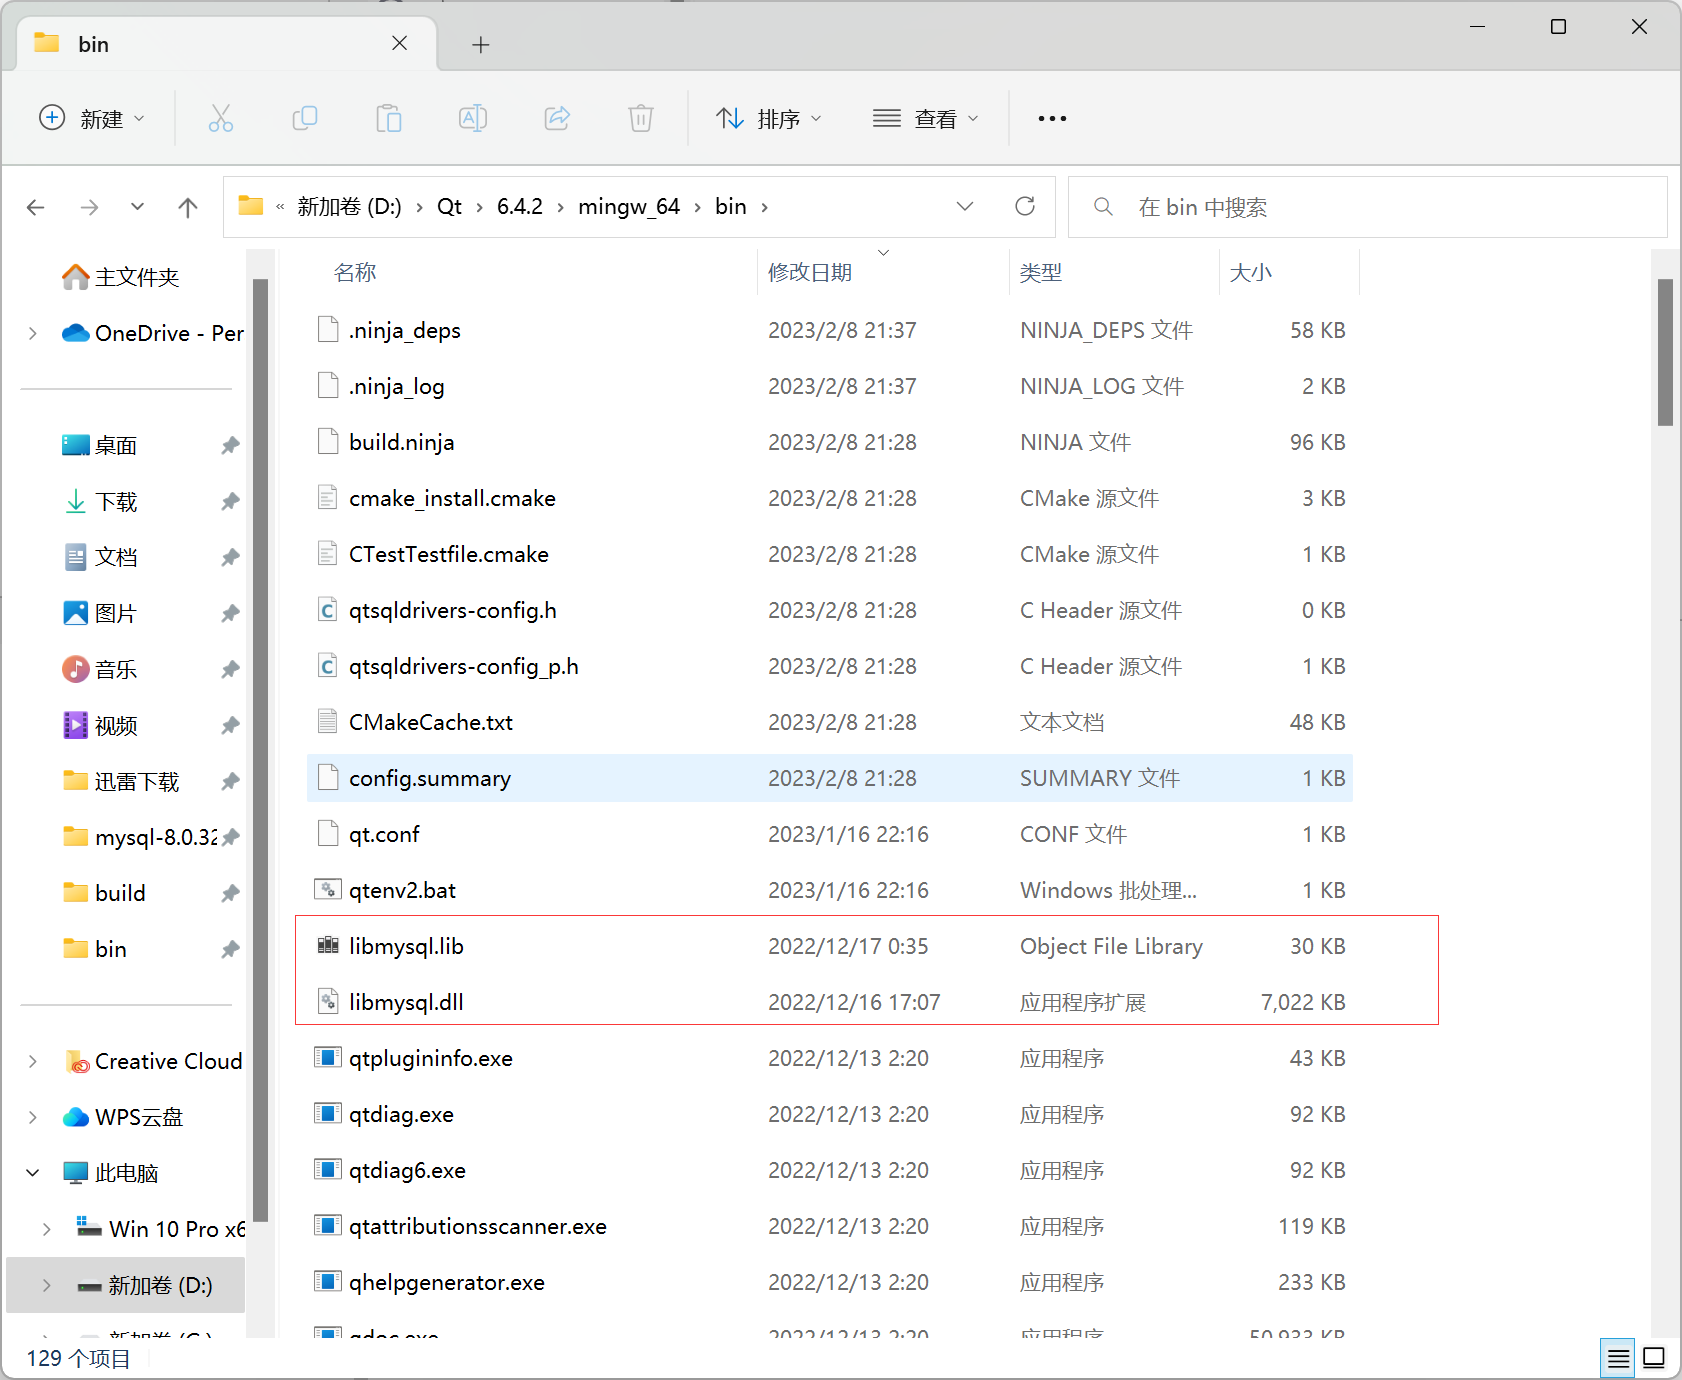This screenshot has width=1682, height=1380.
Task: Click the 新加卷 (D:) breadcrumb segment
Action: [x=349, y=206]
